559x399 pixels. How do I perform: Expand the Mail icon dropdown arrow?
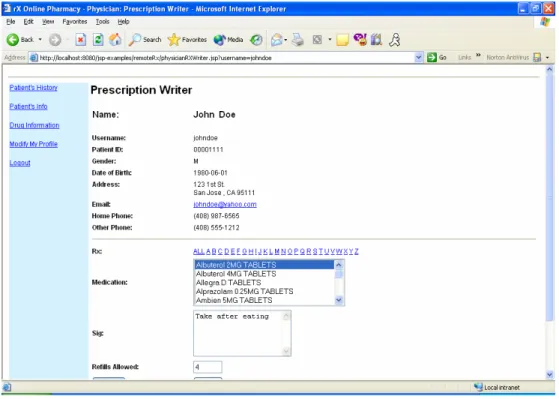click(286, 40)
